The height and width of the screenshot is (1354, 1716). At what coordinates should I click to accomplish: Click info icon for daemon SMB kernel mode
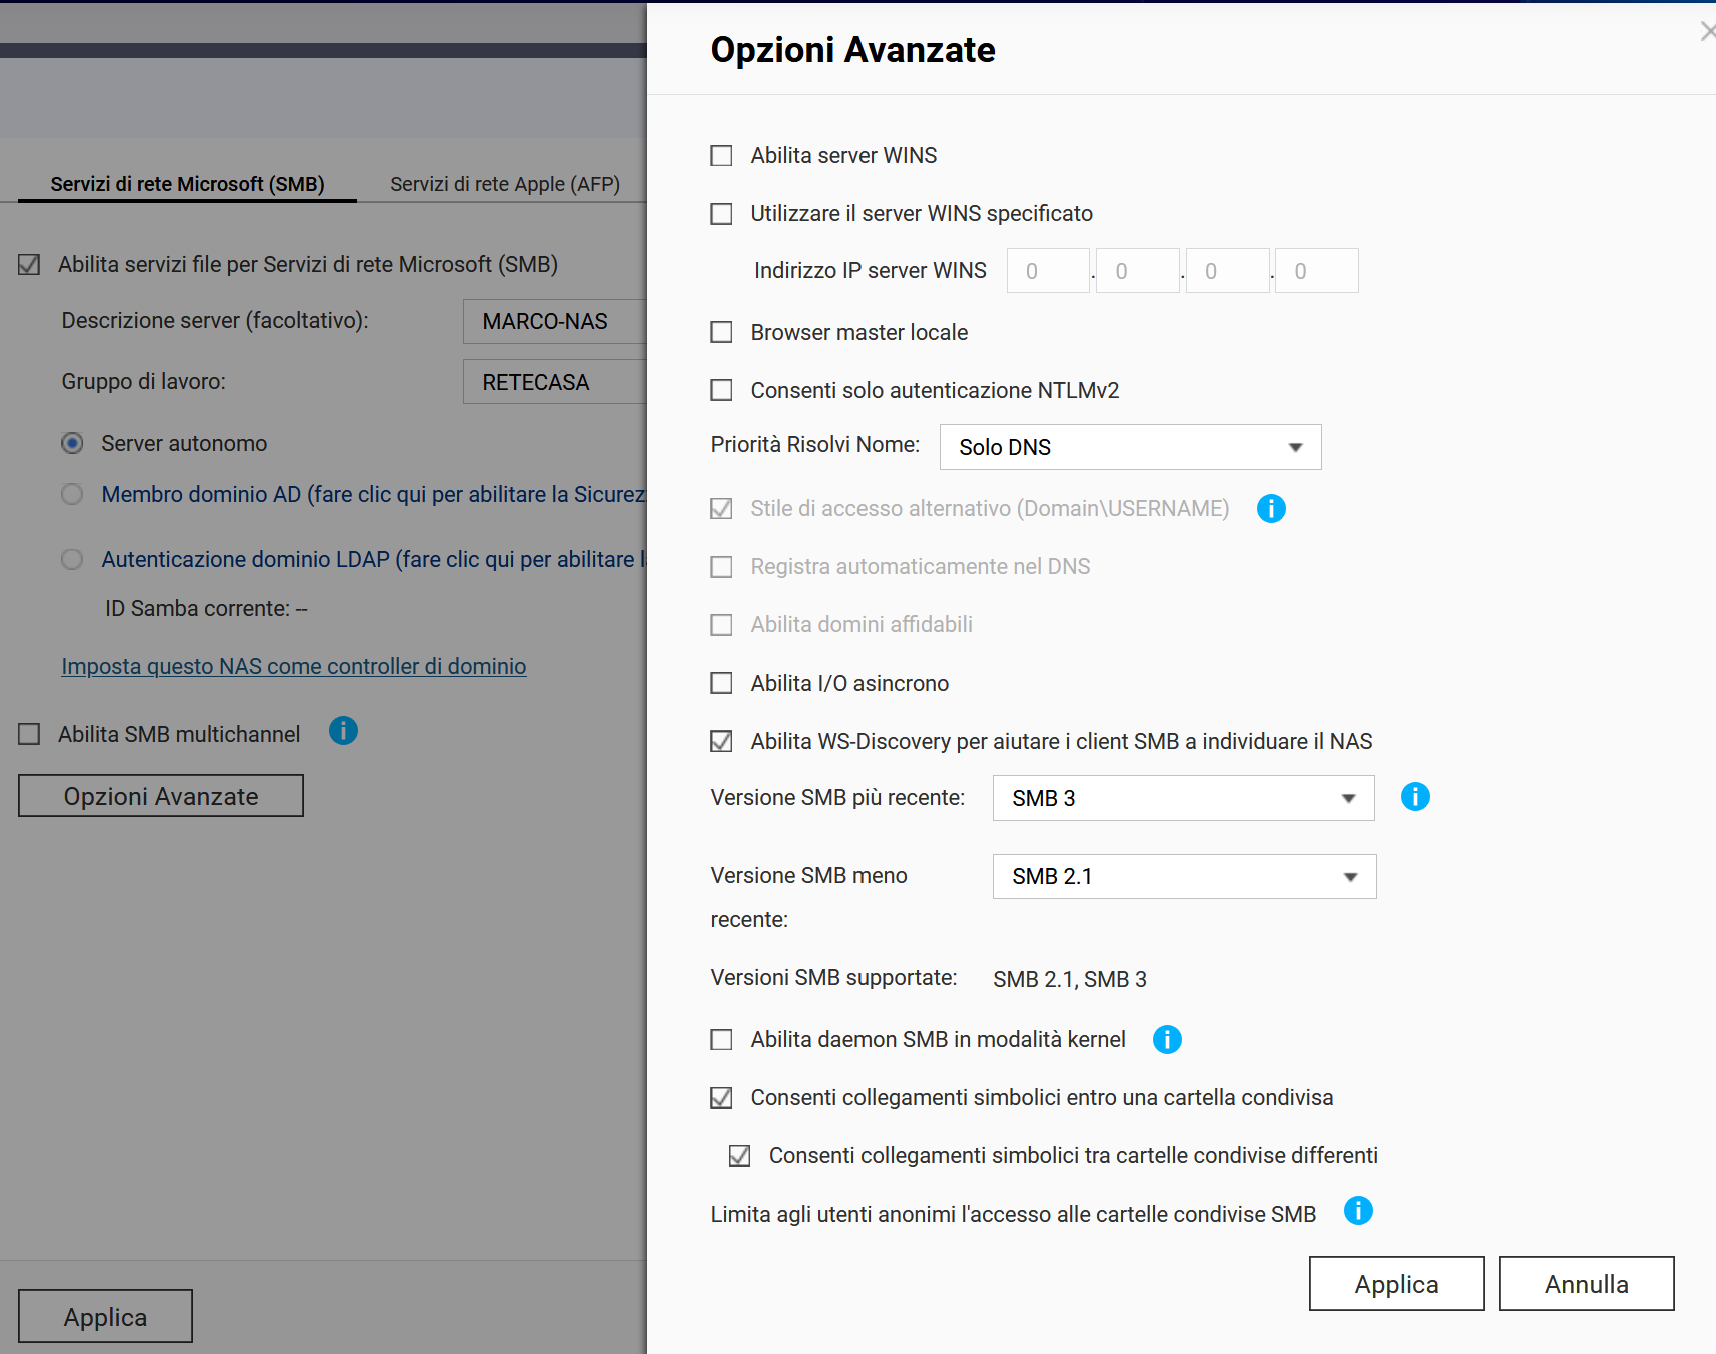coord(1166,1040)
